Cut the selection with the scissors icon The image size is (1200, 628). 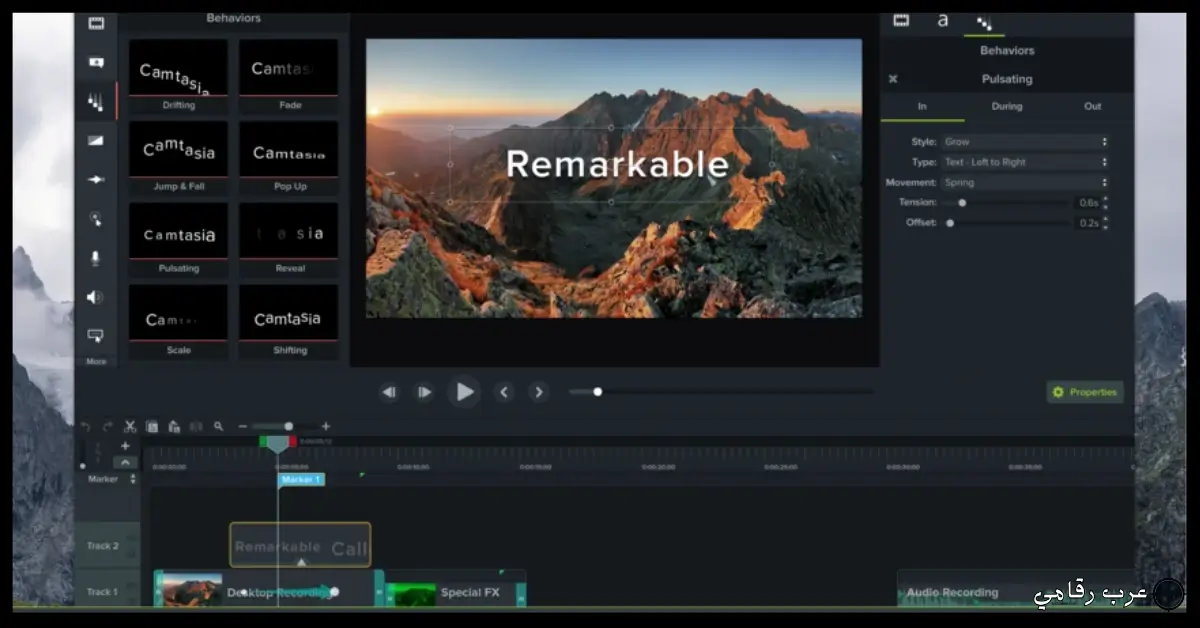click(x=130, y=427)
